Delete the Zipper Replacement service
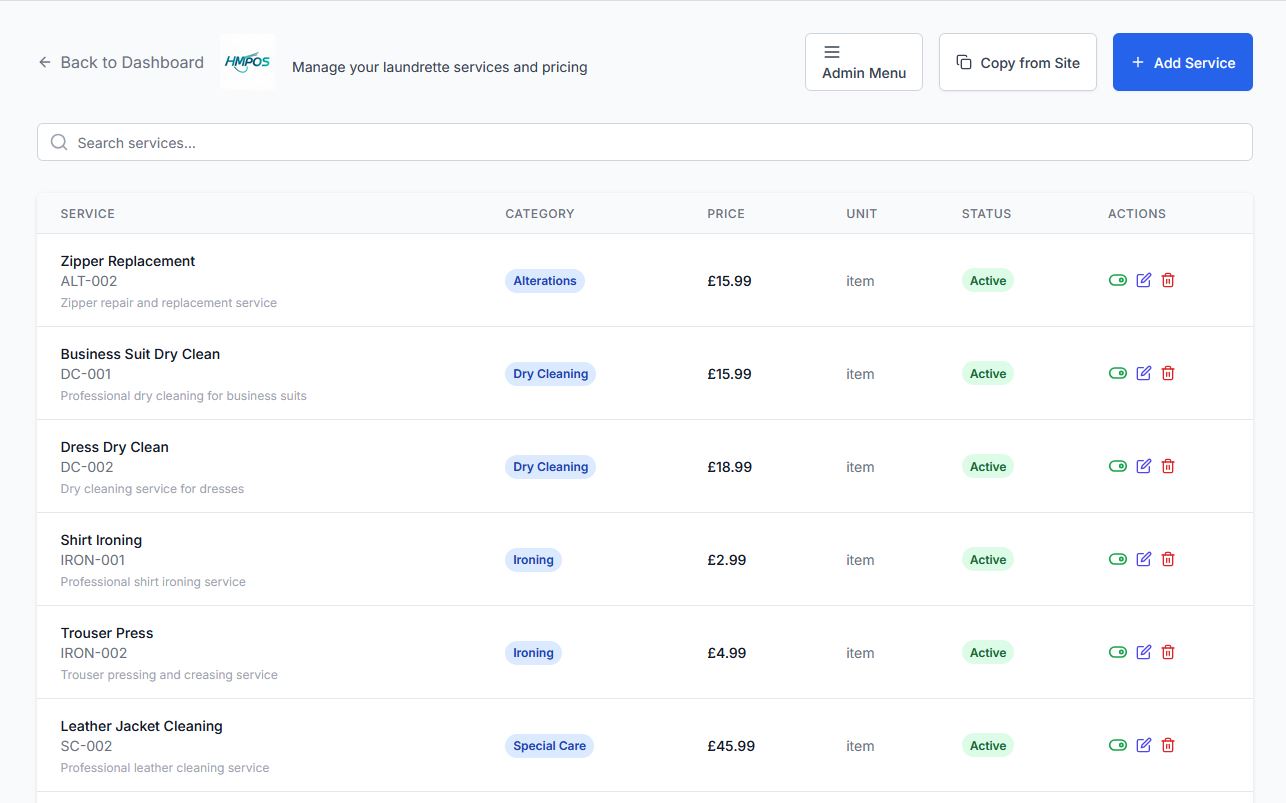Image resolution: width=1286 pixels, height=803 pixels. tap(1168, 280)
